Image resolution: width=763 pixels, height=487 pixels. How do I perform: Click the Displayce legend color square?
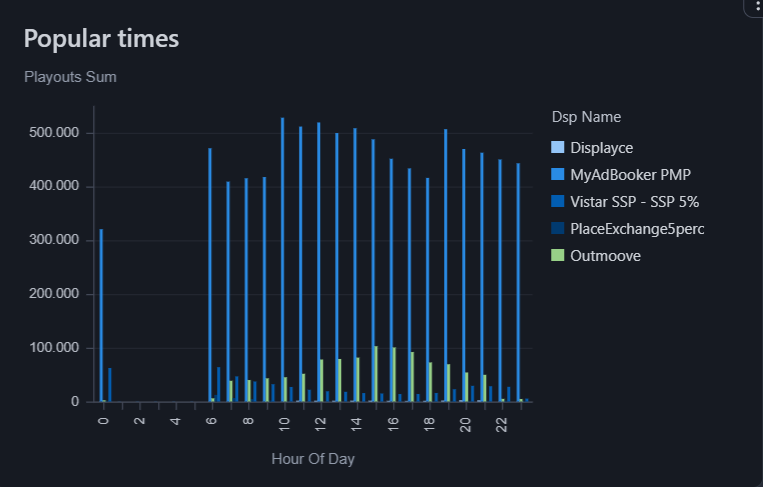coord(558,148)
